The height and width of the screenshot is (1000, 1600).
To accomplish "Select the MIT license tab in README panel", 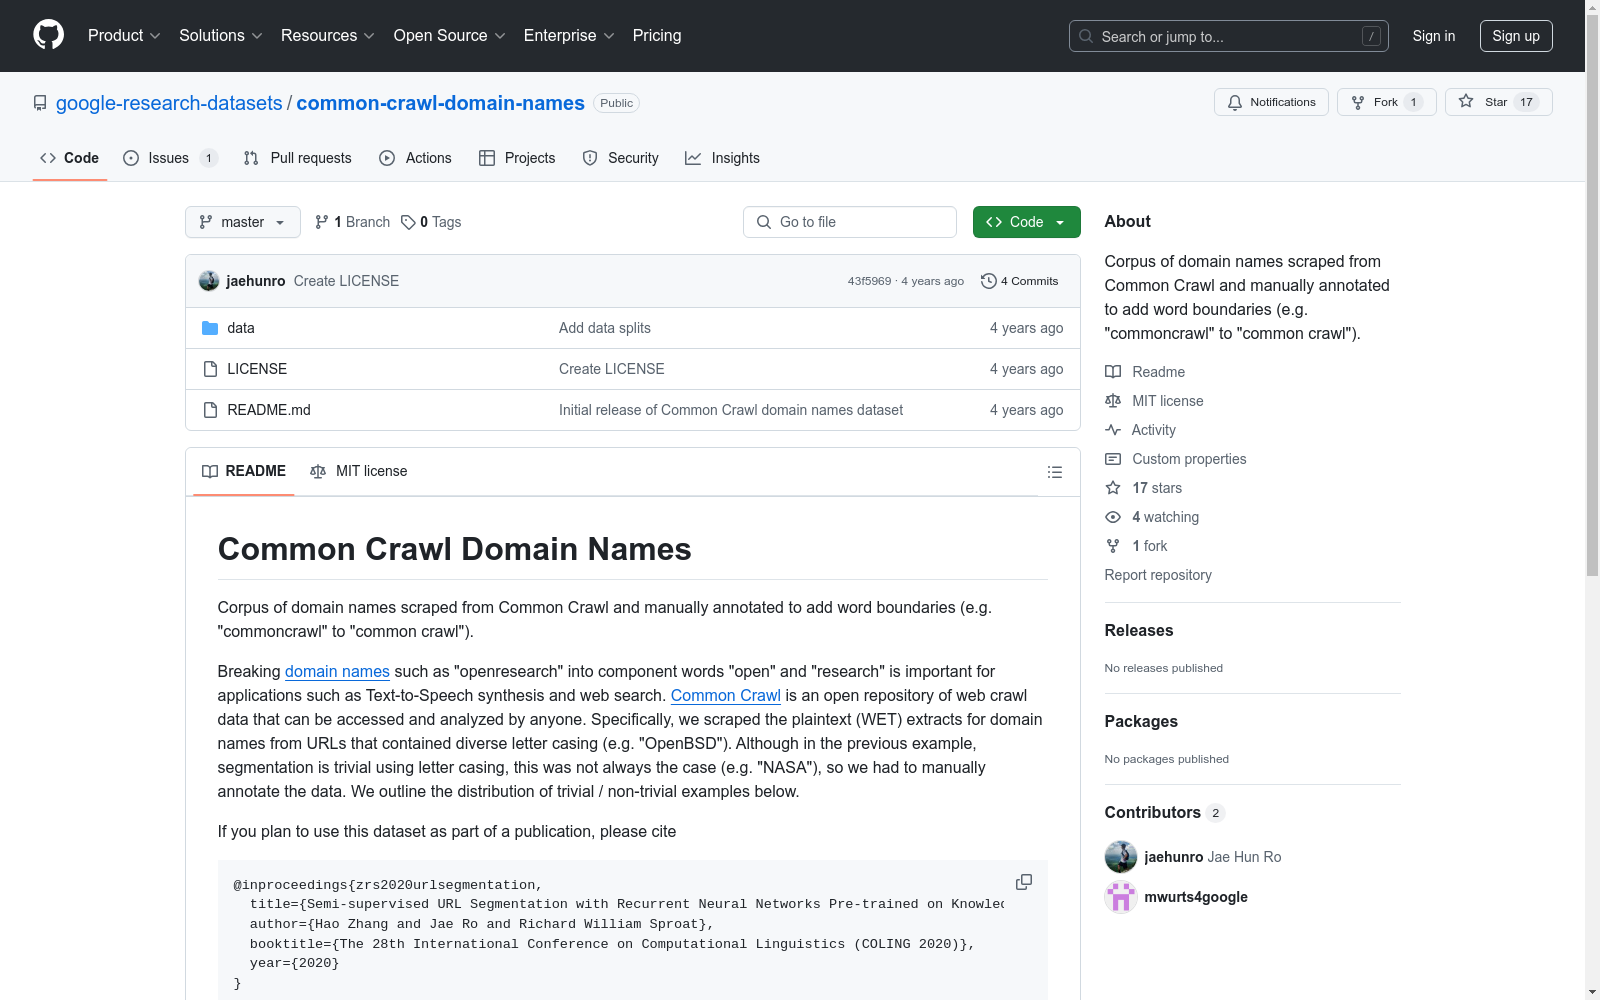I will 359,471.
